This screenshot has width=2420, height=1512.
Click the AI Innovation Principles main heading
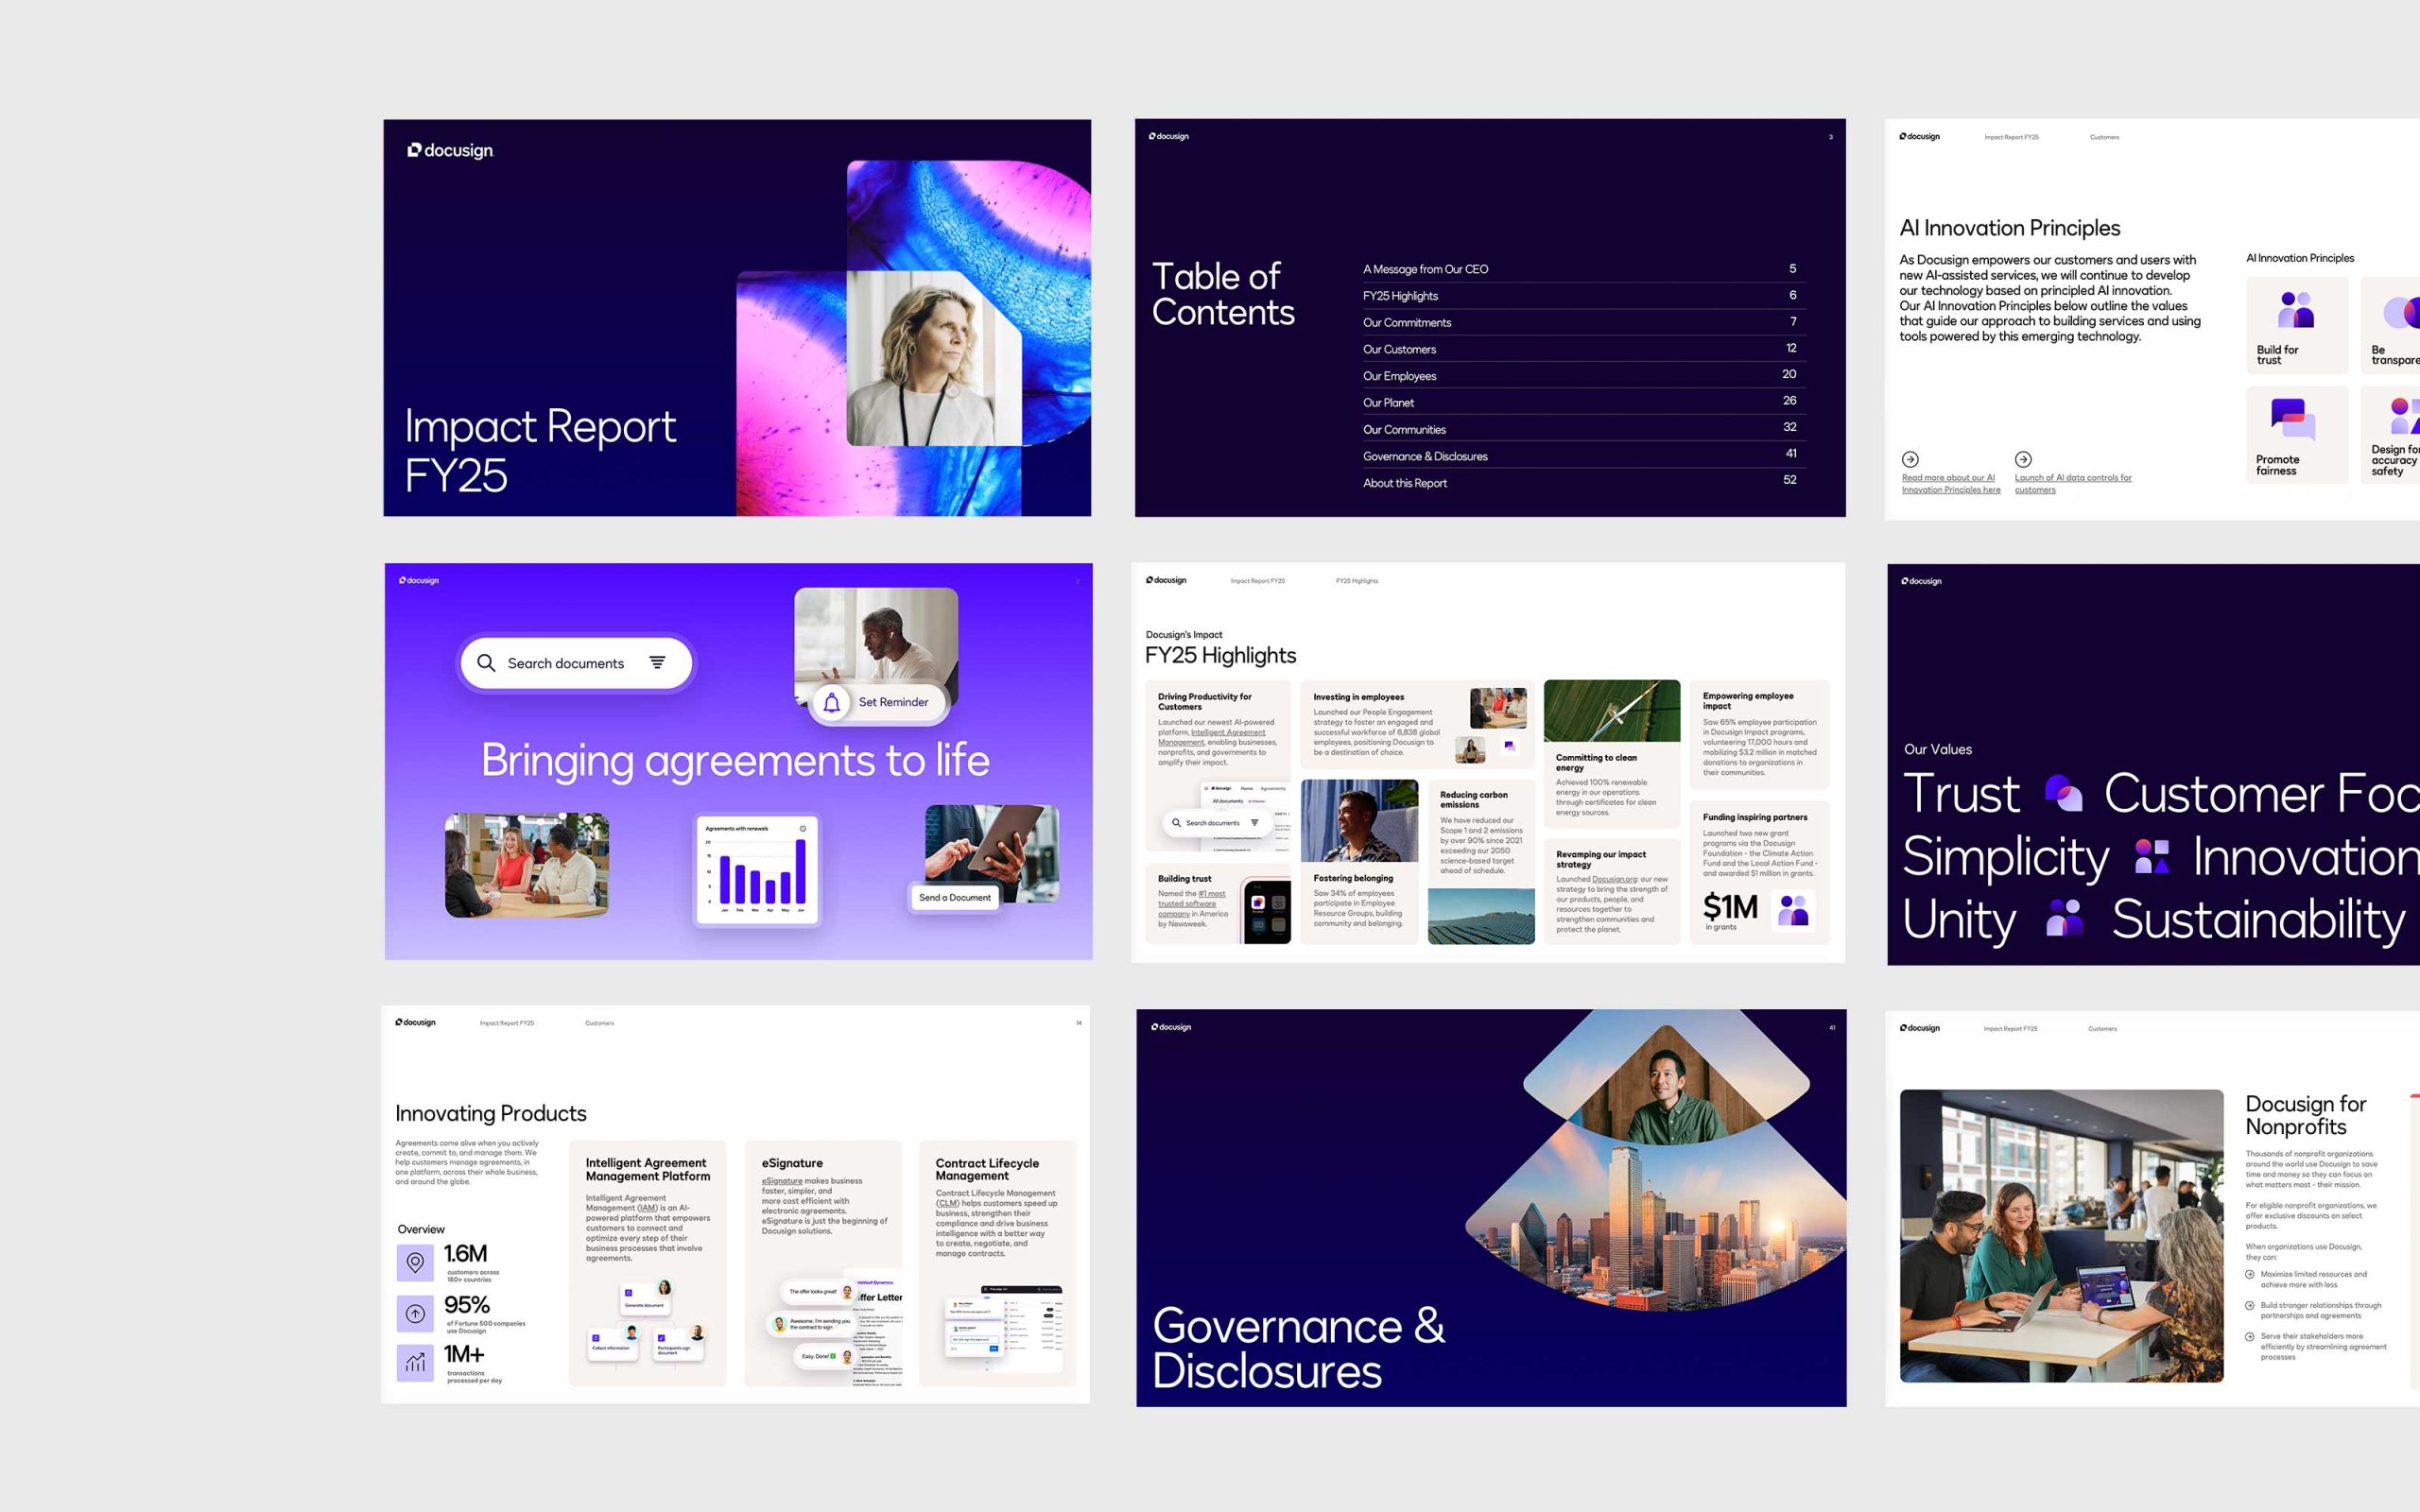[x=2009, y=228]
